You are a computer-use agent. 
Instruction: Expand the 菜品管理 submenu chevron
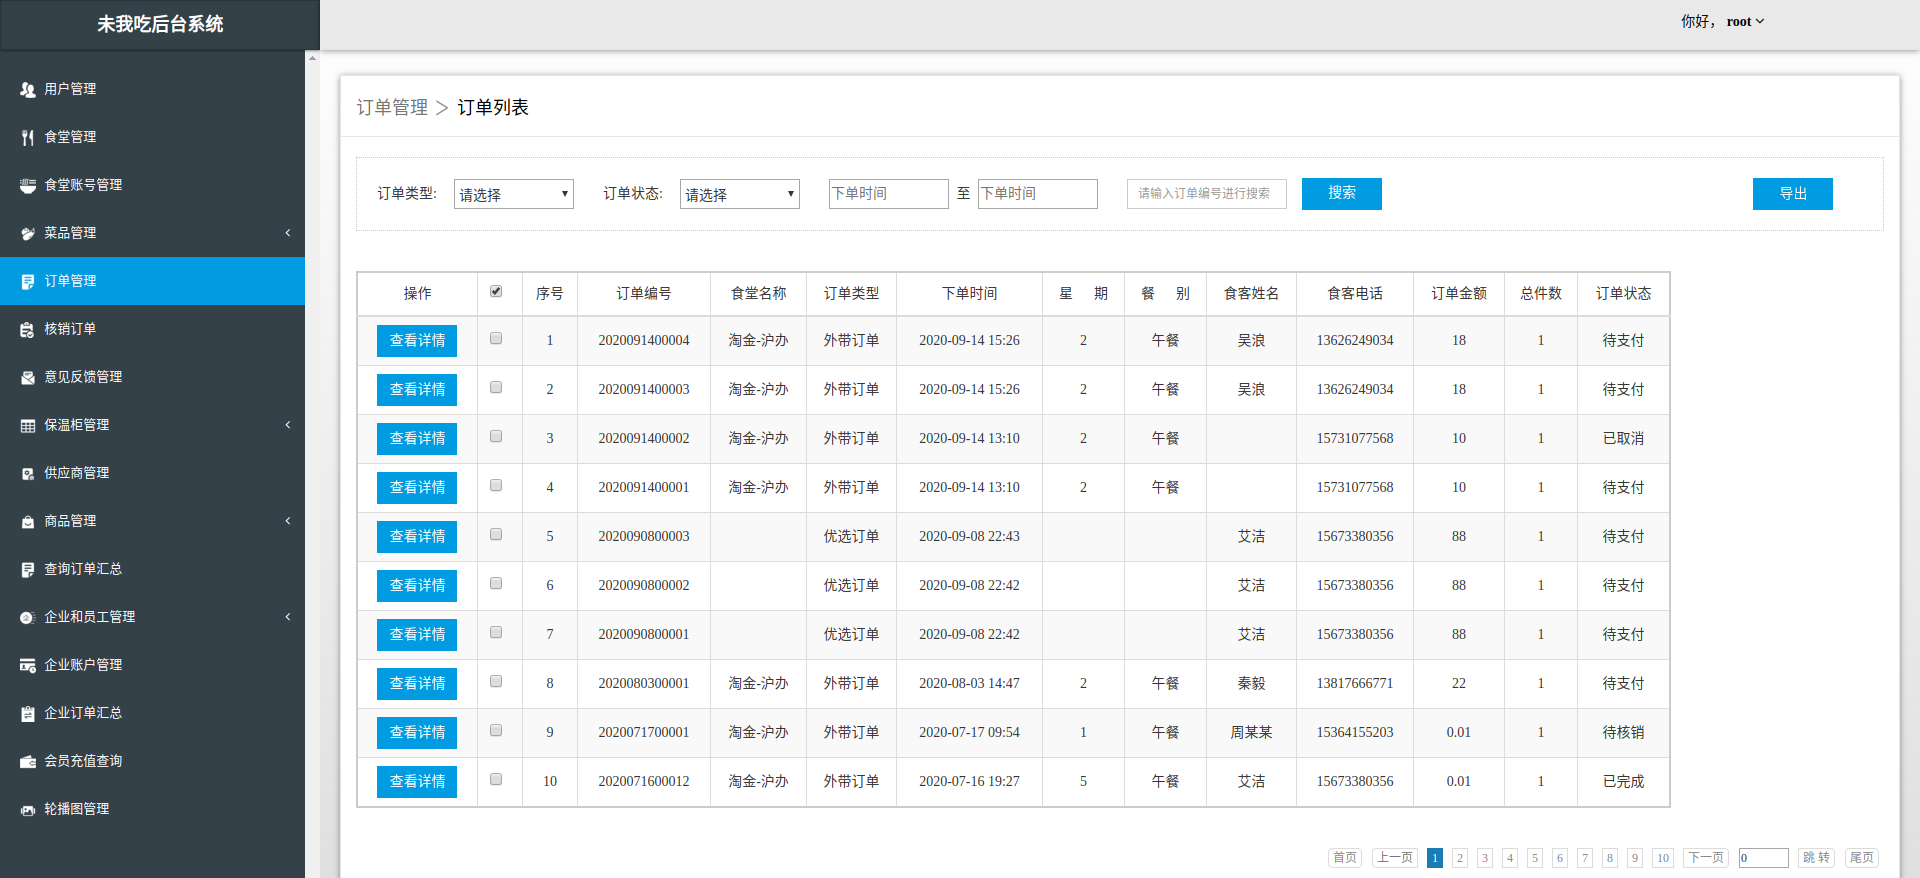click(288, 233)
